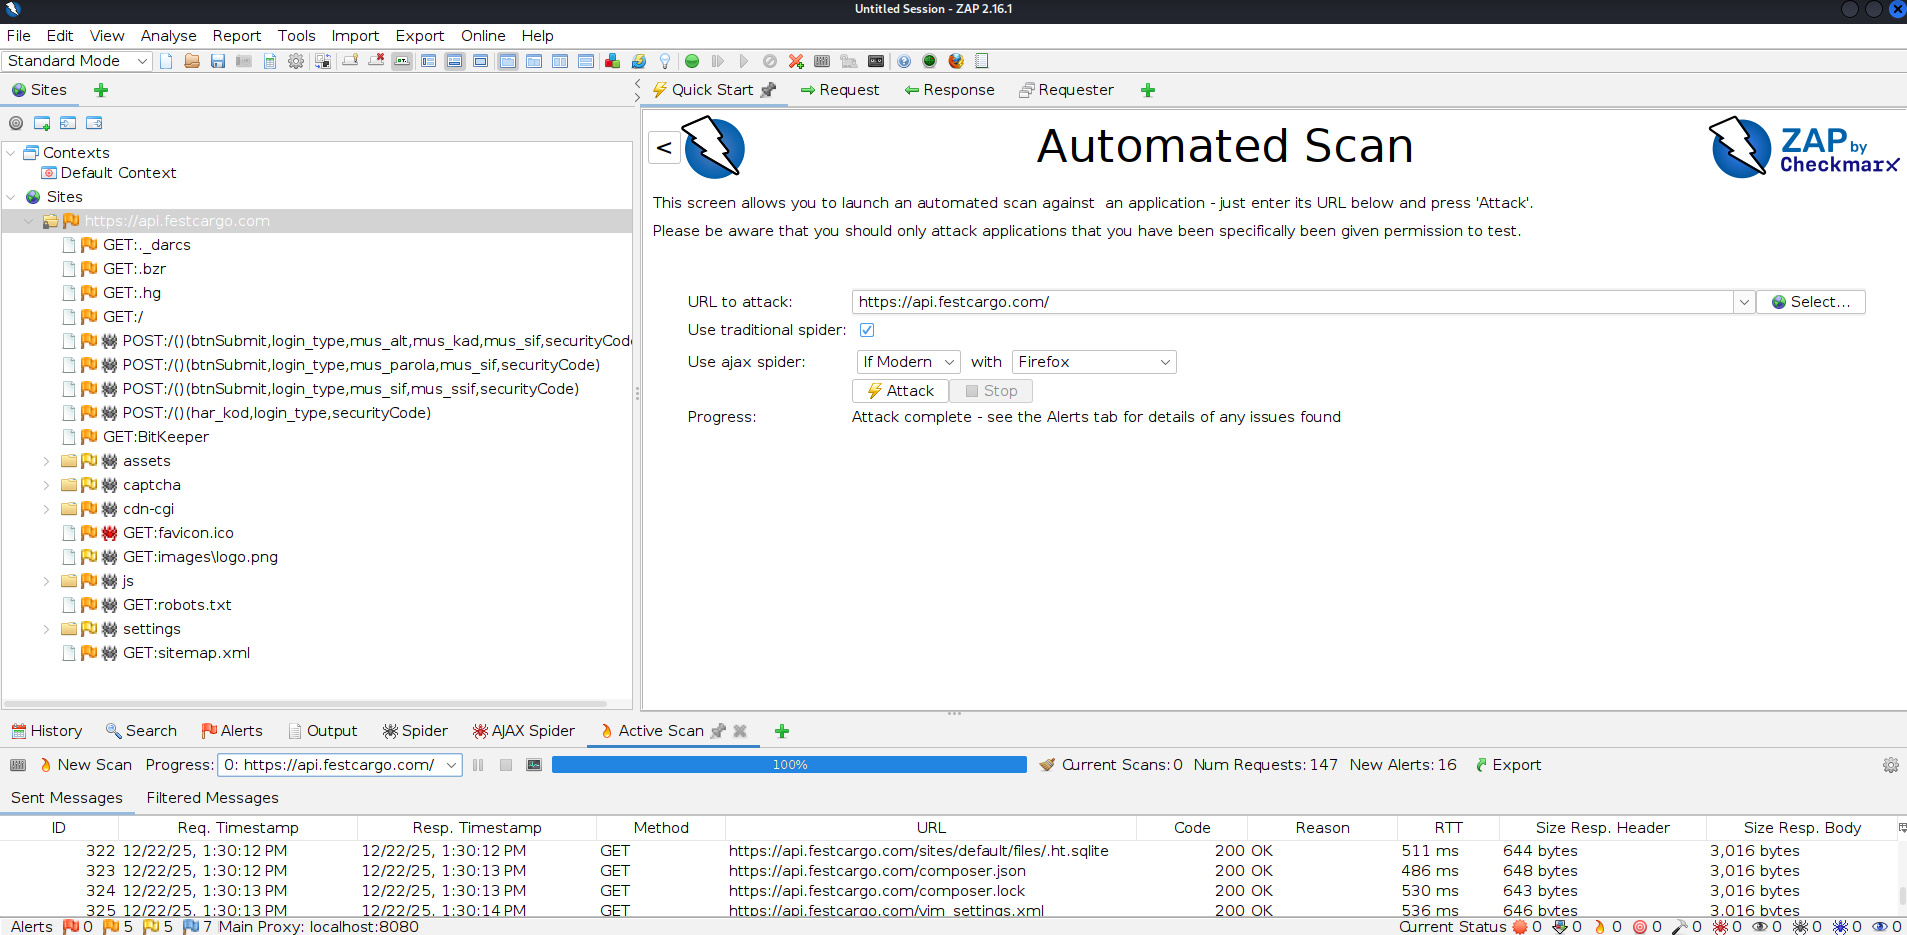
Task: Click the Persist Session floppy disk icon
Action: tap(218, 61)
